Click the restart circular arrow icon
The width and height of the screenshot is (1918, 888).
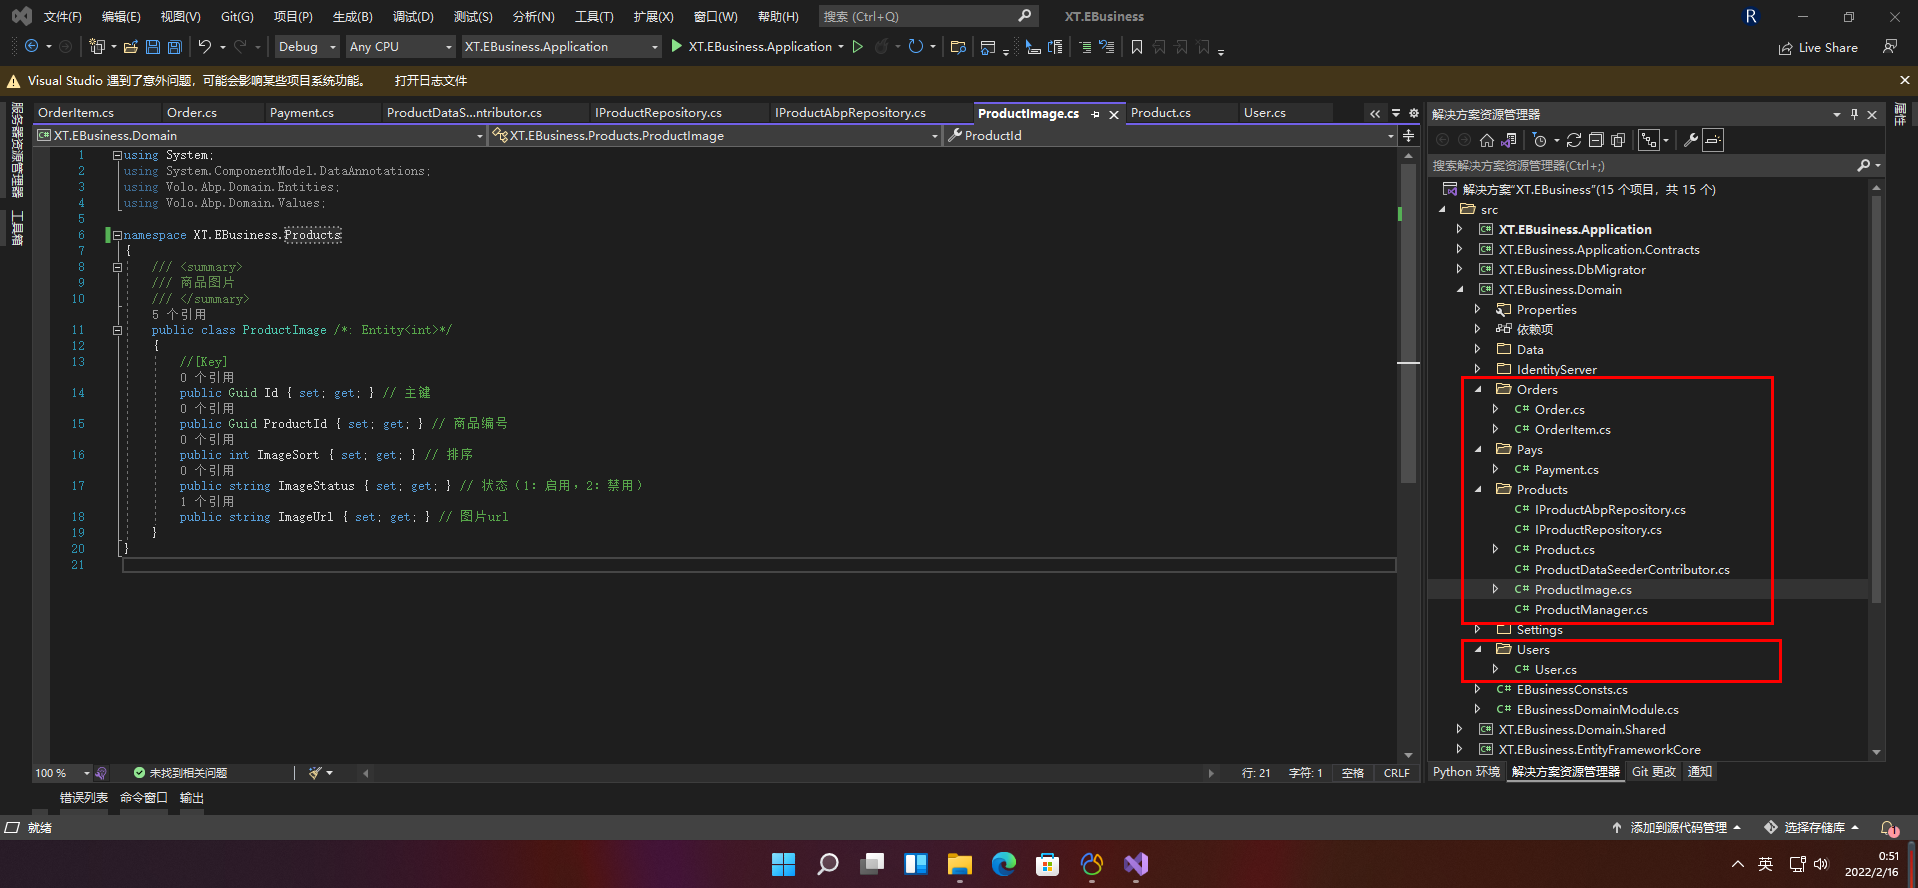point(915,47)
